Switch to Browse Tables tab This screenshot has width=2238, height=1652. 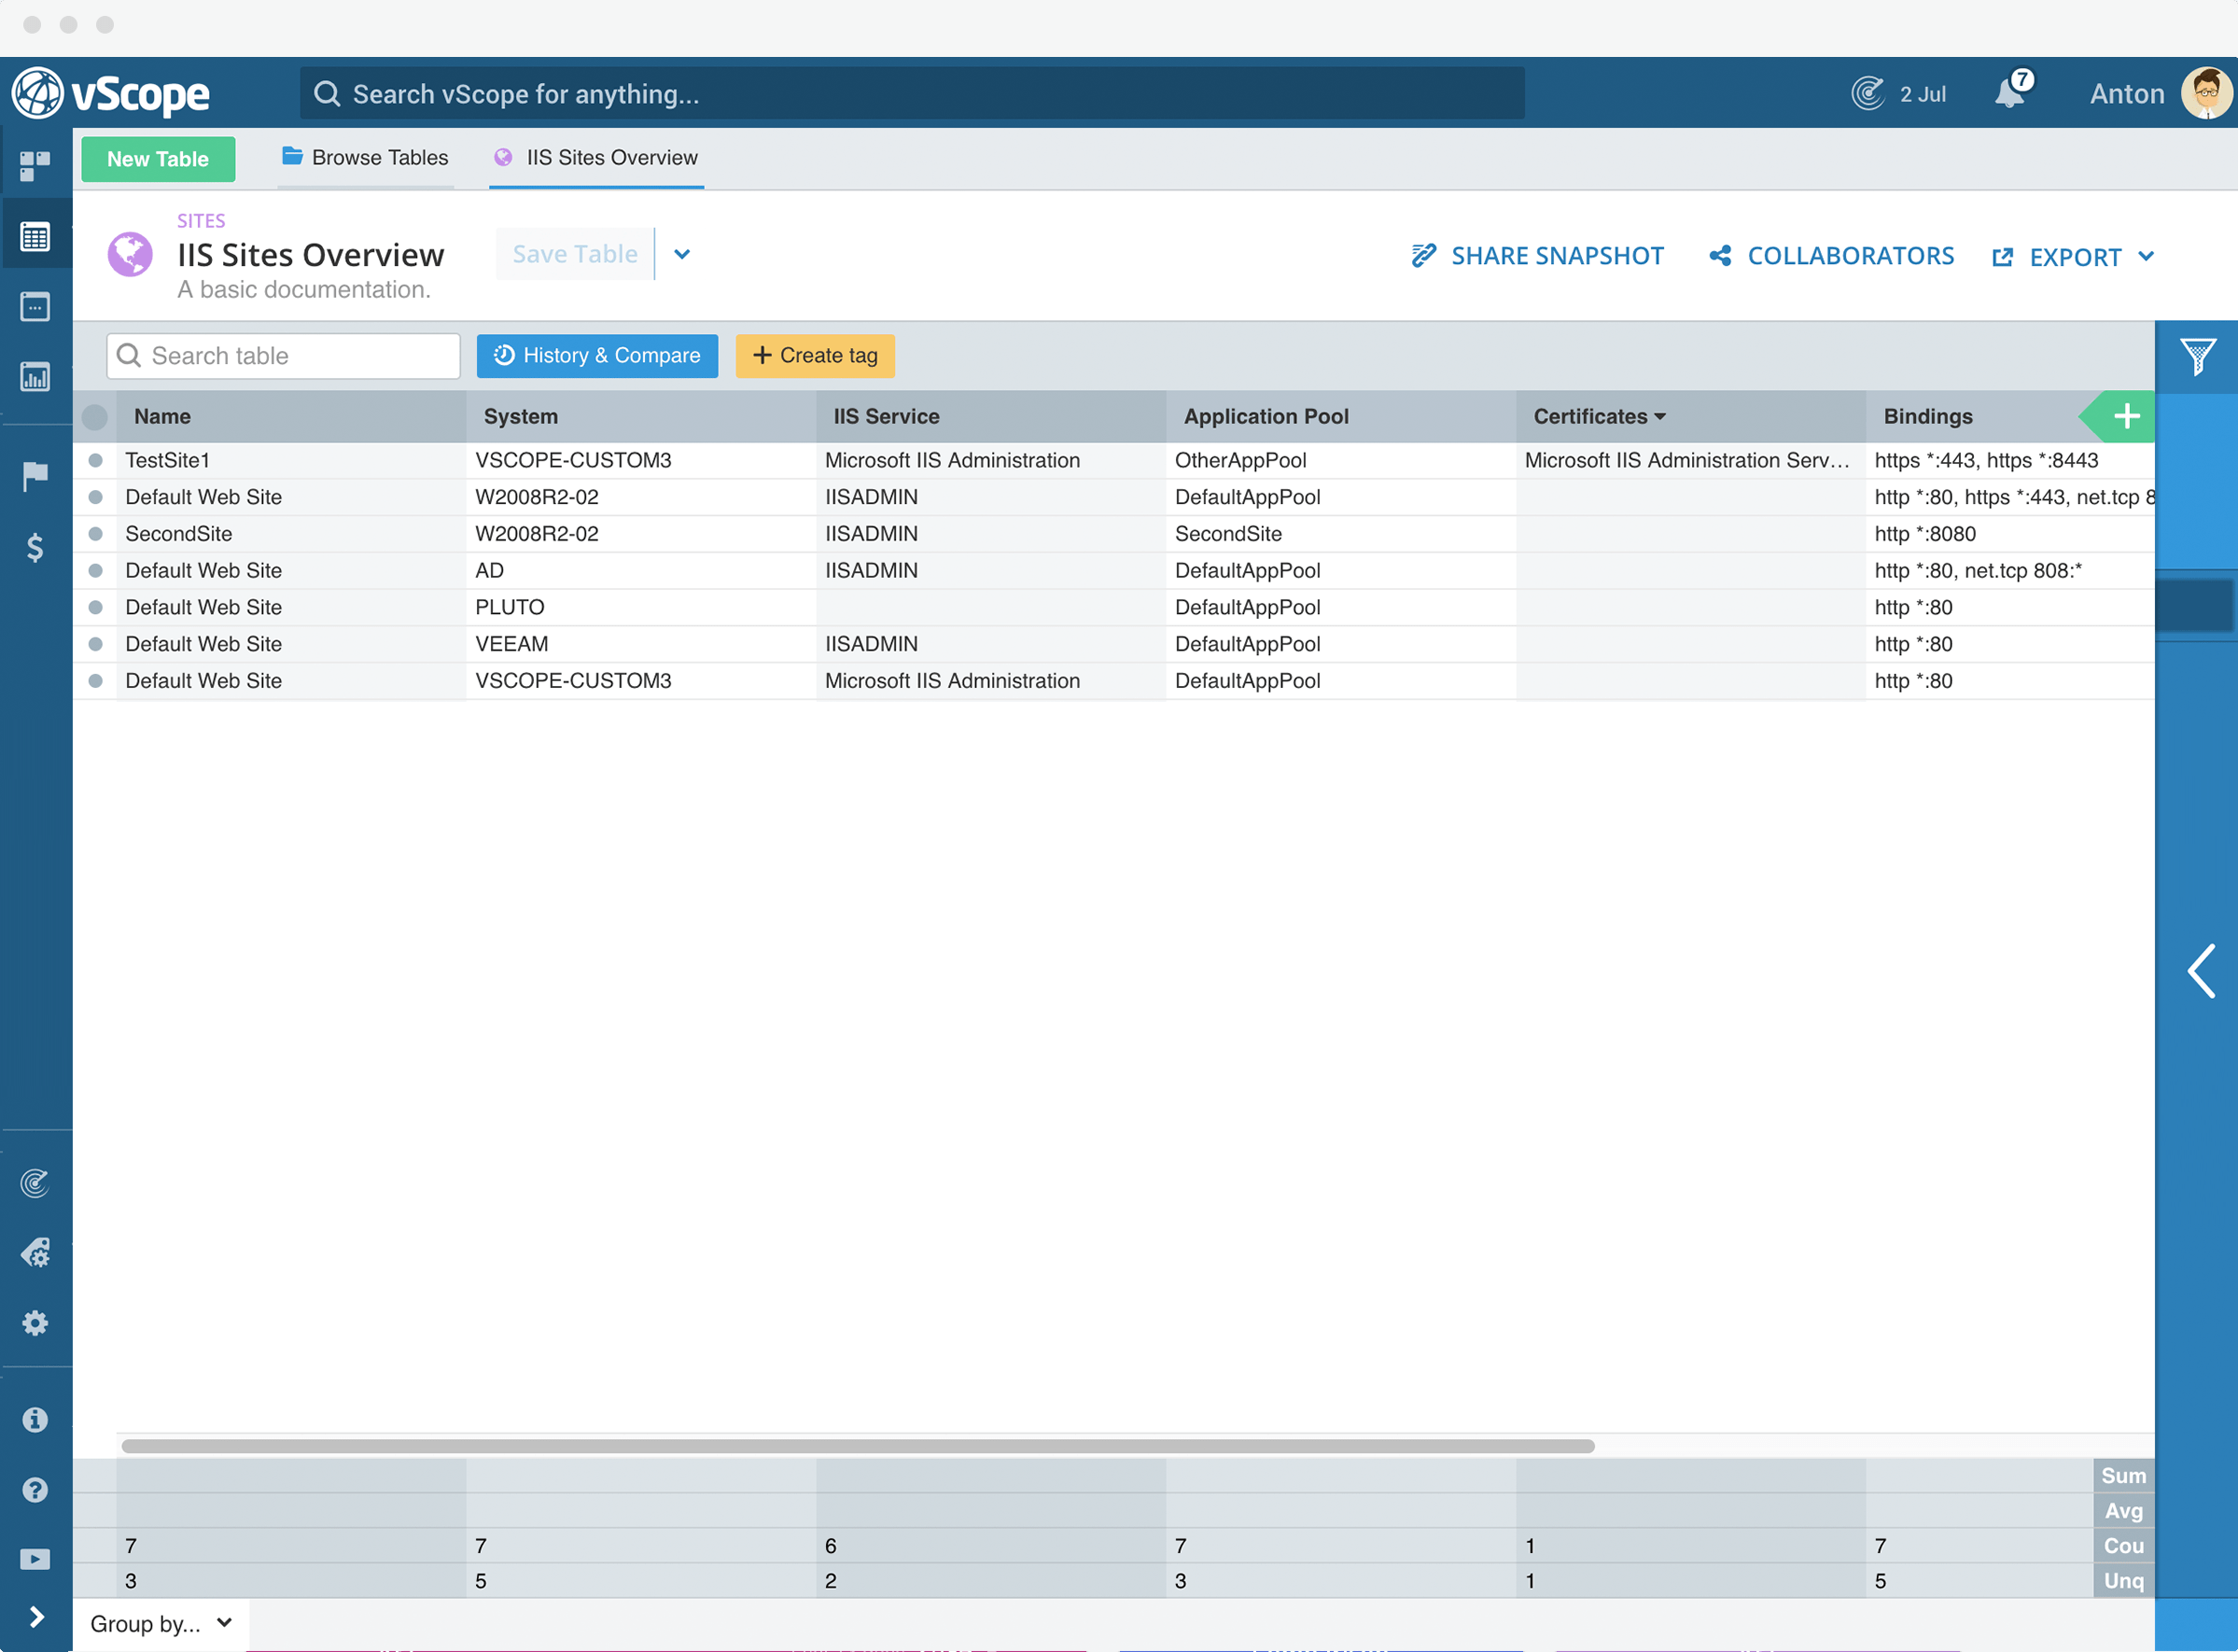point(365,157)
